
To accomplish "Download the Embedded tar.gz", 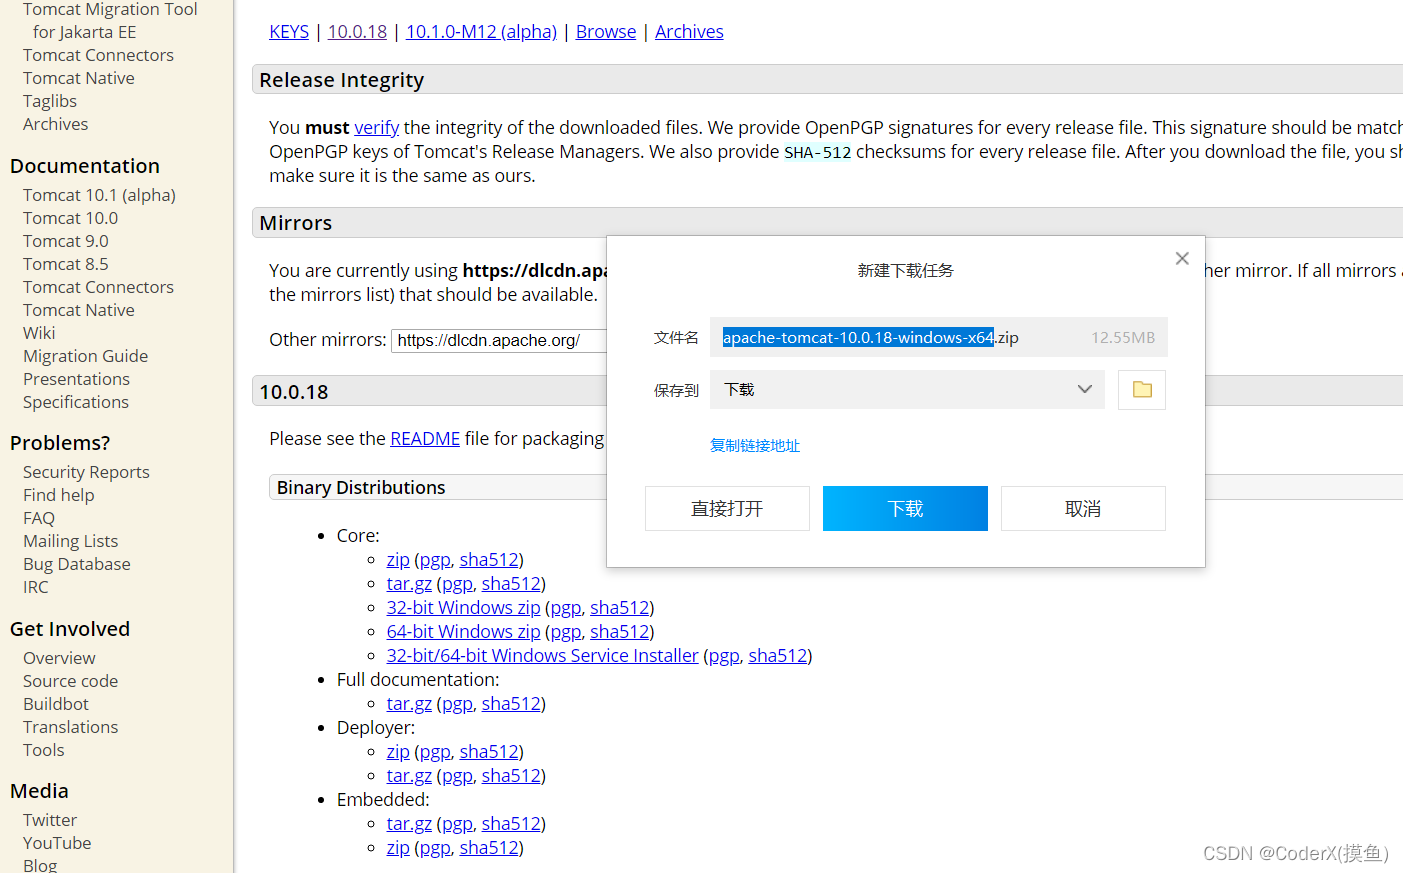I will click(409, 823).
